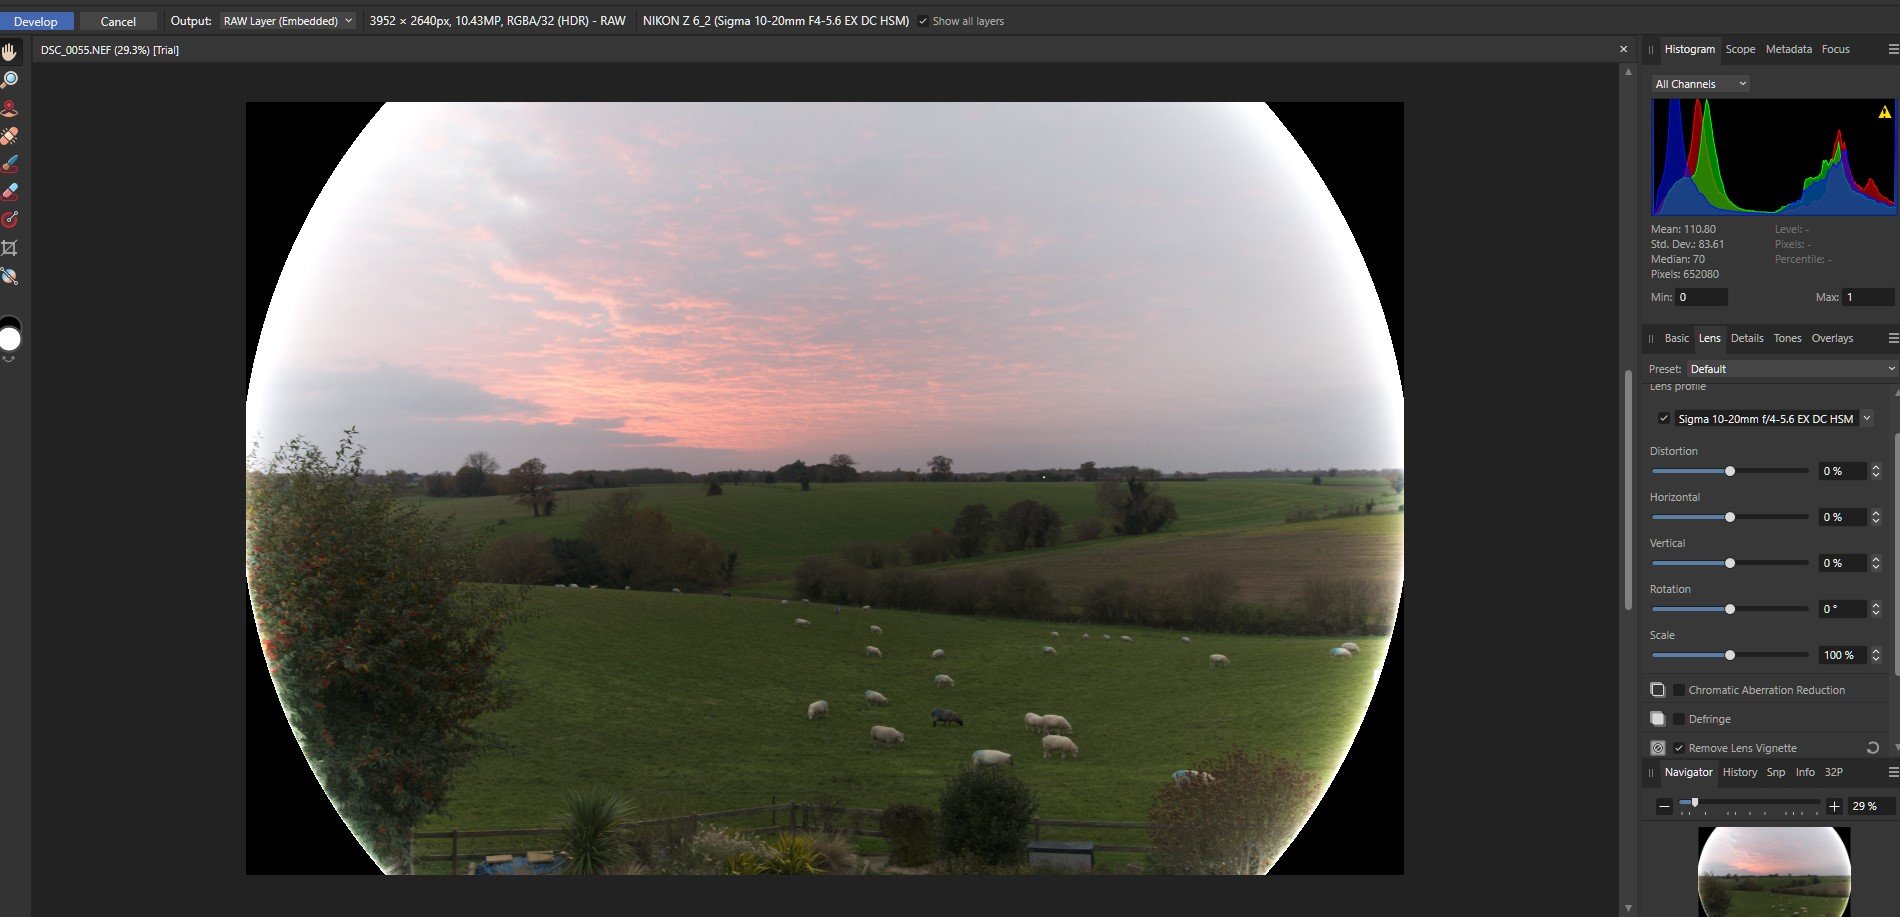Image resolution: width=1900 pixels, height=917 pixels.
Task: Switch to the History tab
Action: [x=1739, y=772]
